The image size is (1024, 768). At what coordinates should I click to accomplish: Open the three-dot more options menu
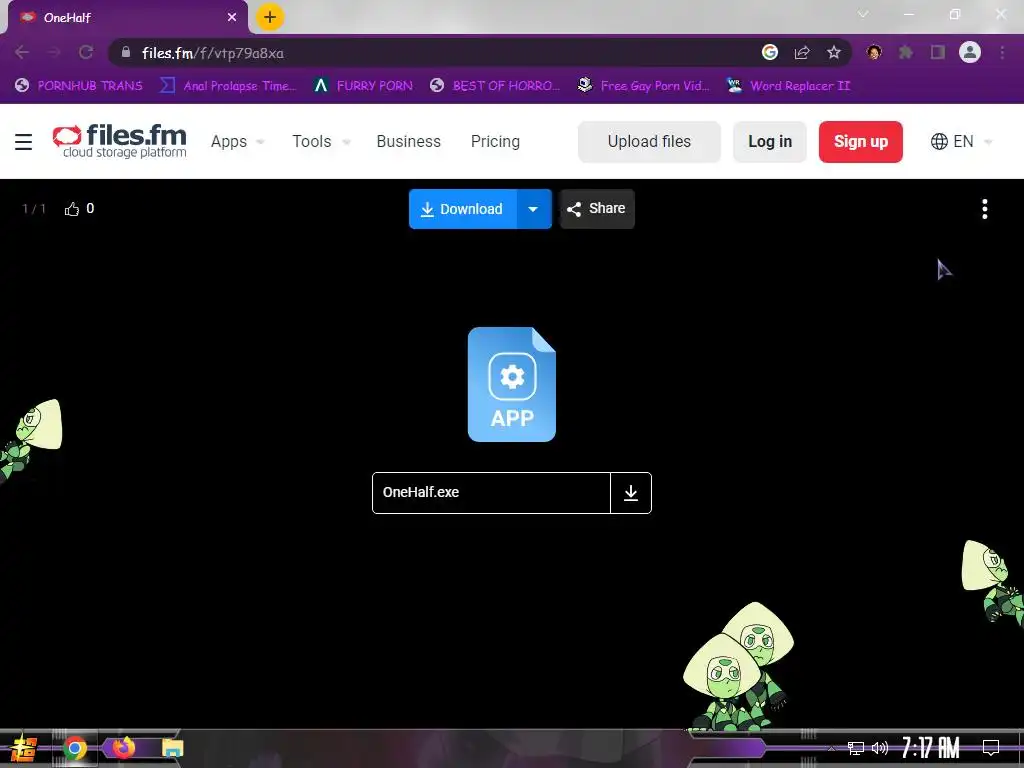pos(985,209)
